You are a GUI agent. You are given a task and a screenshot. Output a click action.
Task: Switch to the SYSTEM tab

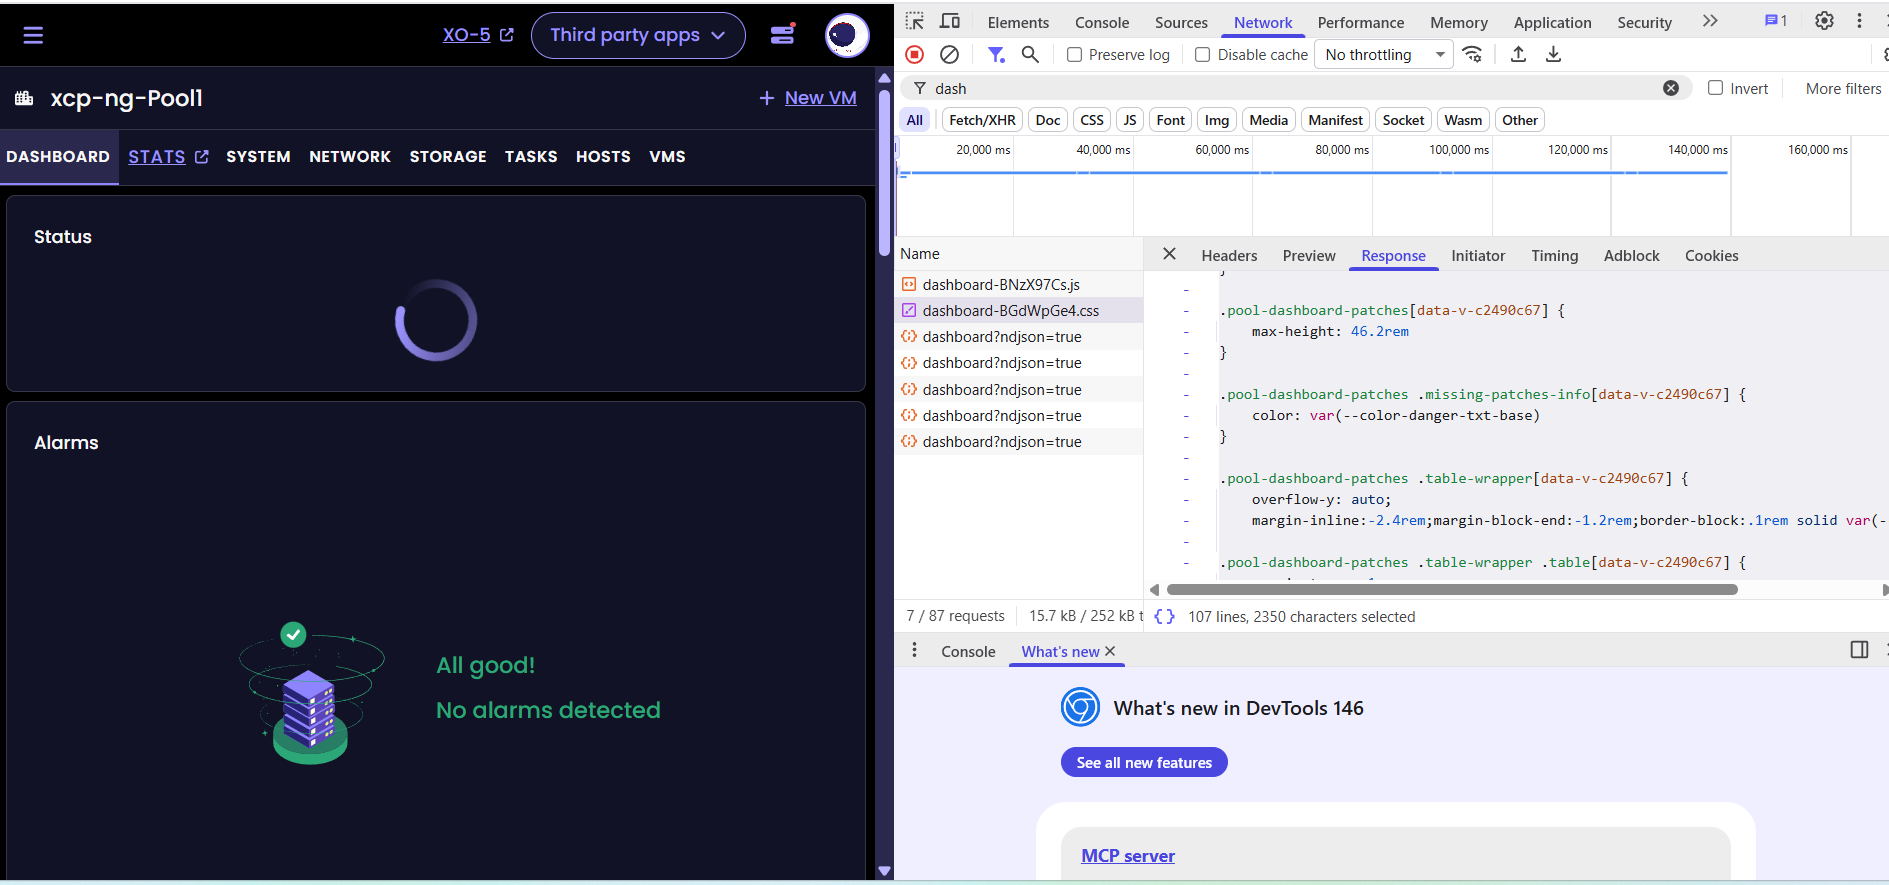pos(258,157)
